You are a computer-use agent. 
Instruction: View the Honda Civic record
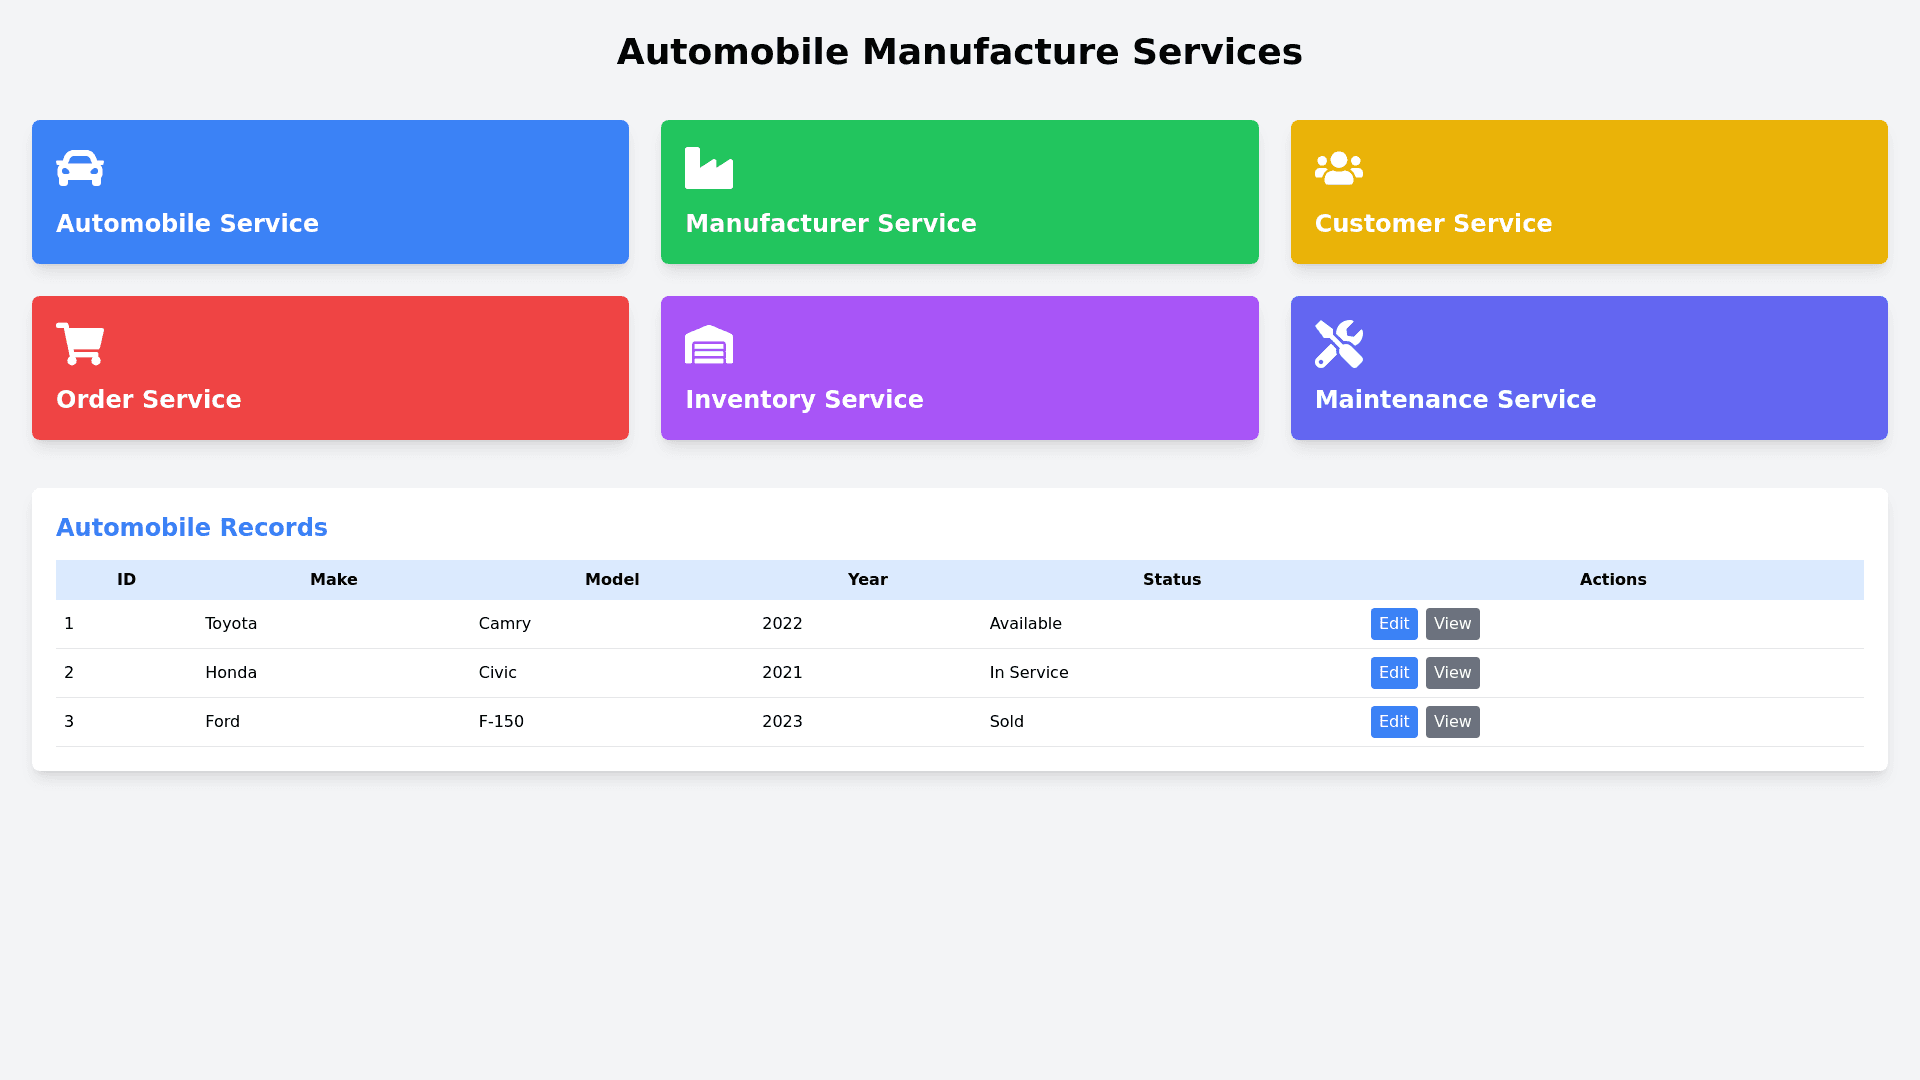click(x=1452, y=673)
